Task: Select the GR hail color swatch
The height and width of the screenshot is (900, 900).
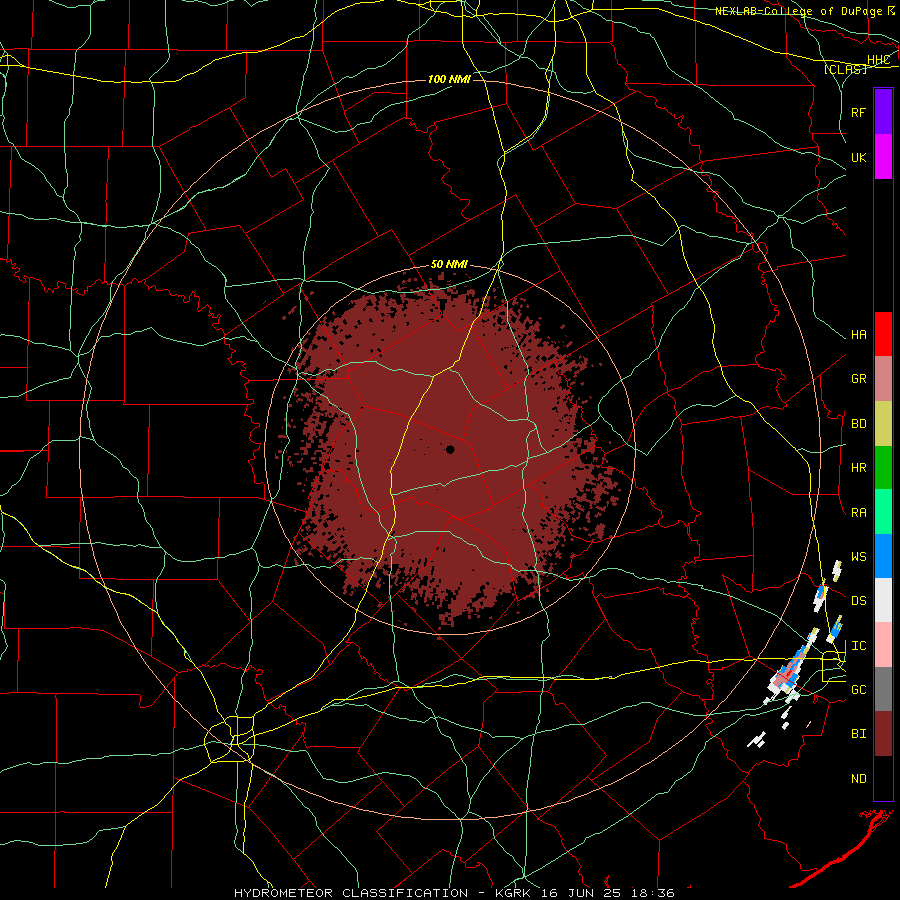Action: [x=883, y=378]
